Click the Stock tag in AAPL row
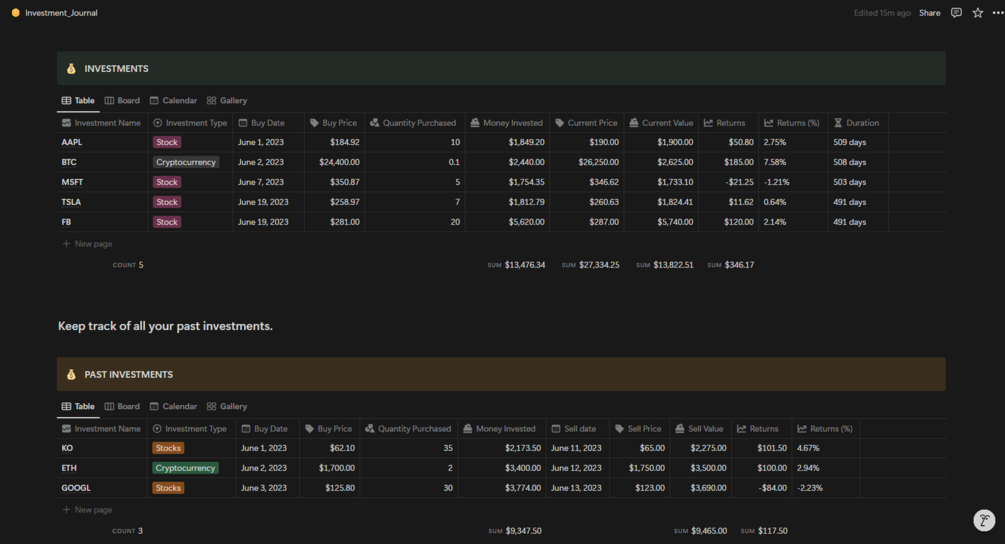Screen dimensions: 1005x544 click(167, 142)
